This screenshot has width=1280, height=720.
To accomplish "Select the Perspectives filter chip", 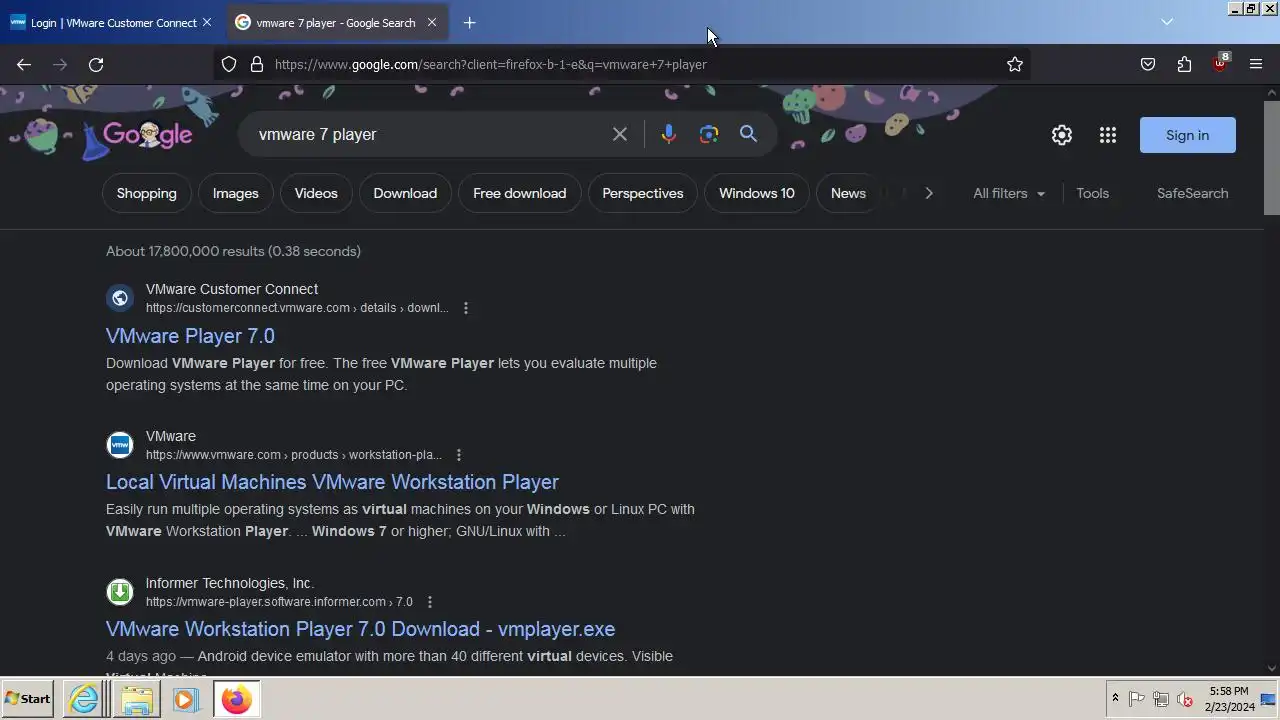I will (x=643, y=193).
